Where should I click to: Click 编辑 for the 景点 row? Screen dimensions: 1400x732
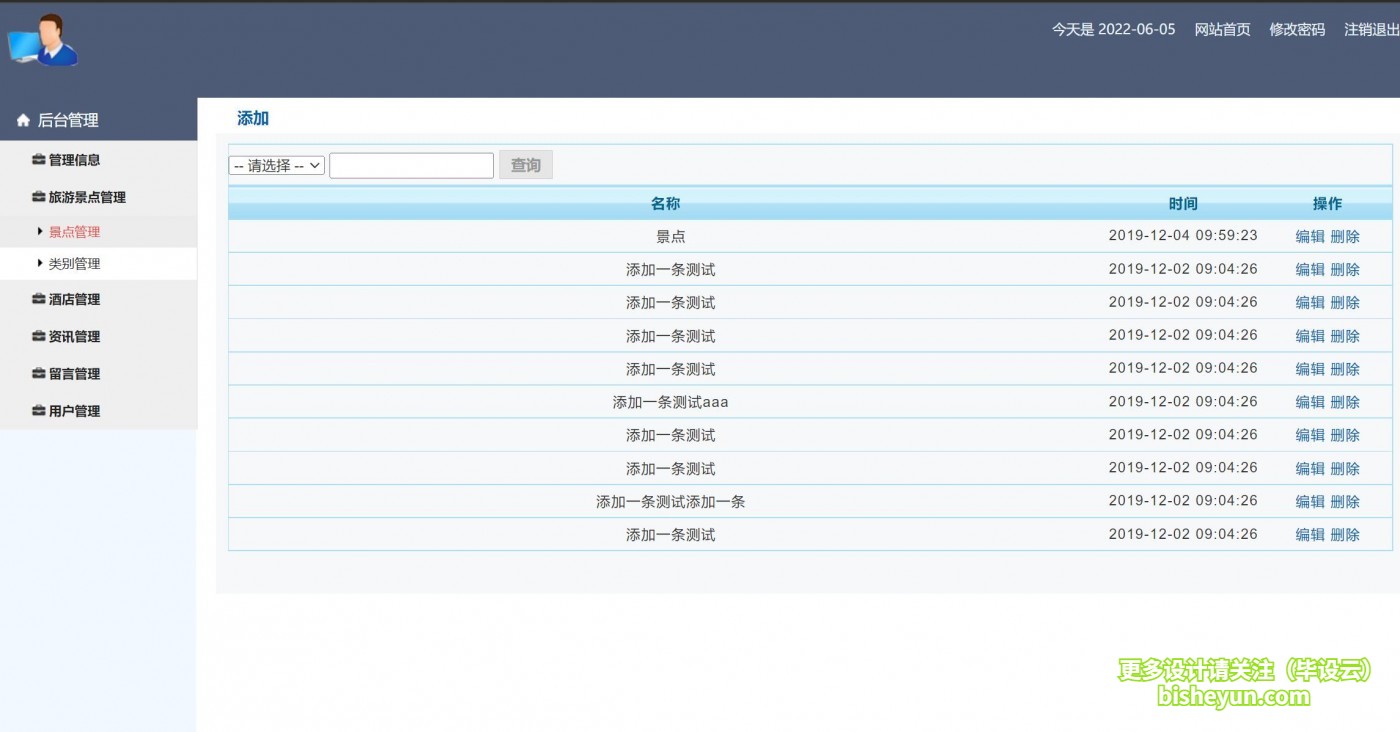click(1309, 237)
